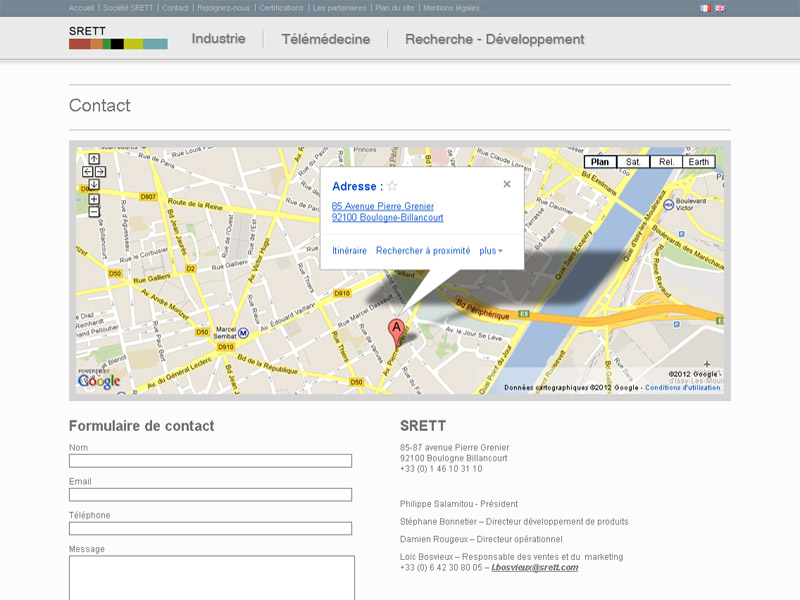This screenshot has height=600, width=800.
Task: Click the Email input field
Action: coord(210,494)
